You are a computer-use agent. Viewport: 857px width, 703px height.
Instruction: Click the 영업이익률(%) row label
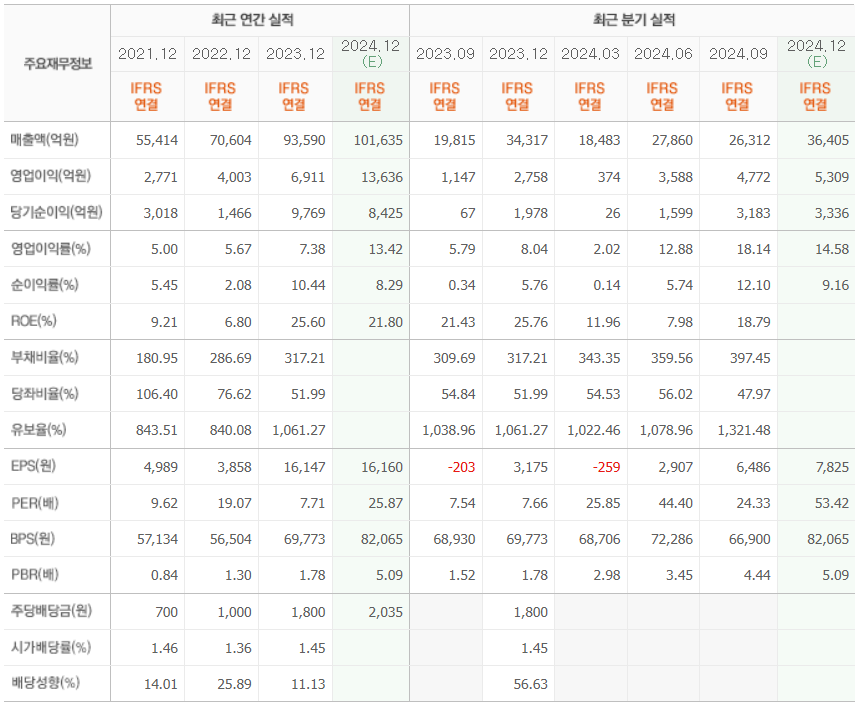click(x=50, y=249)
